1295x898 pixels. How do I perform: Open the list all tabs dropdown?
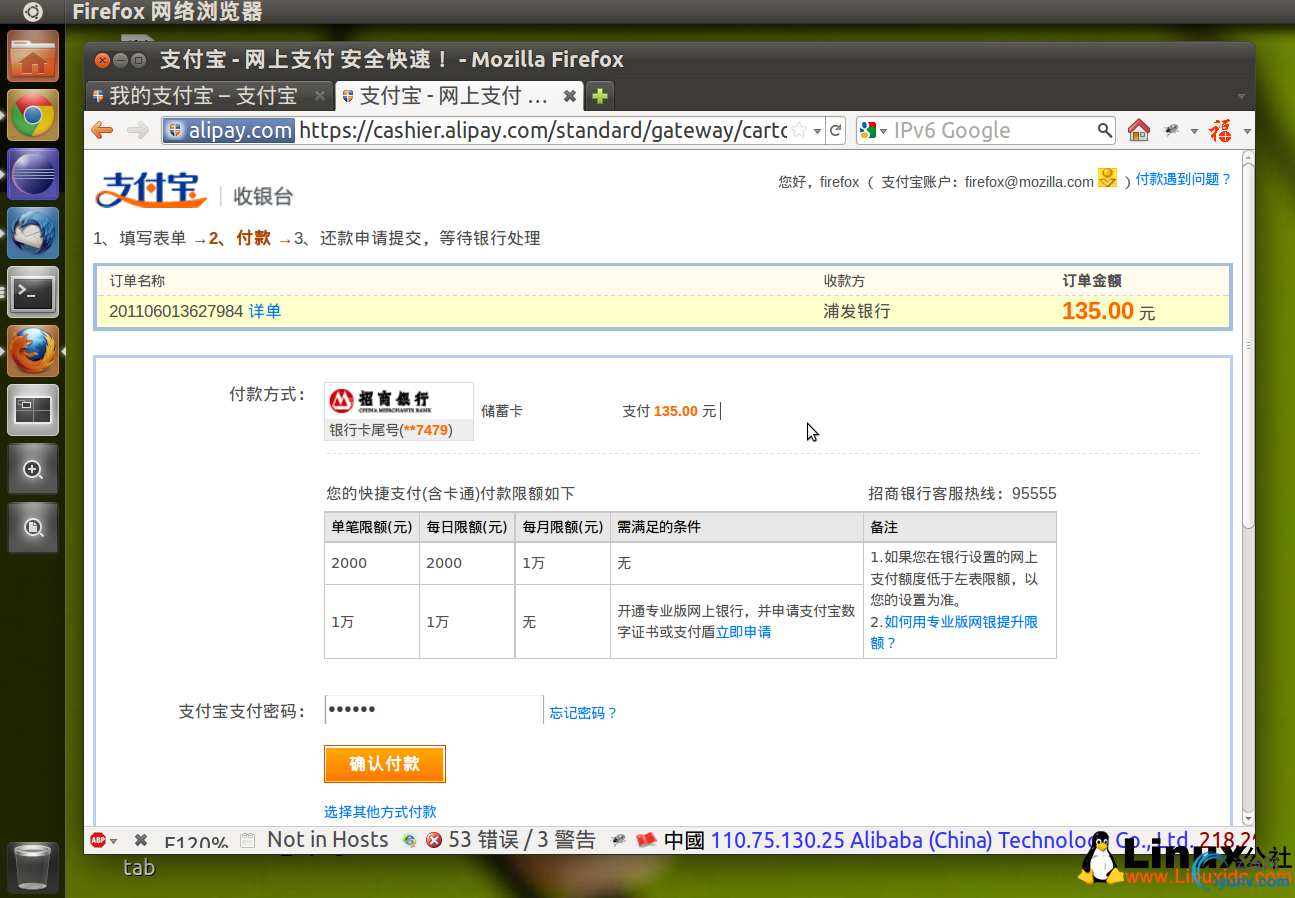[1241, 97]
